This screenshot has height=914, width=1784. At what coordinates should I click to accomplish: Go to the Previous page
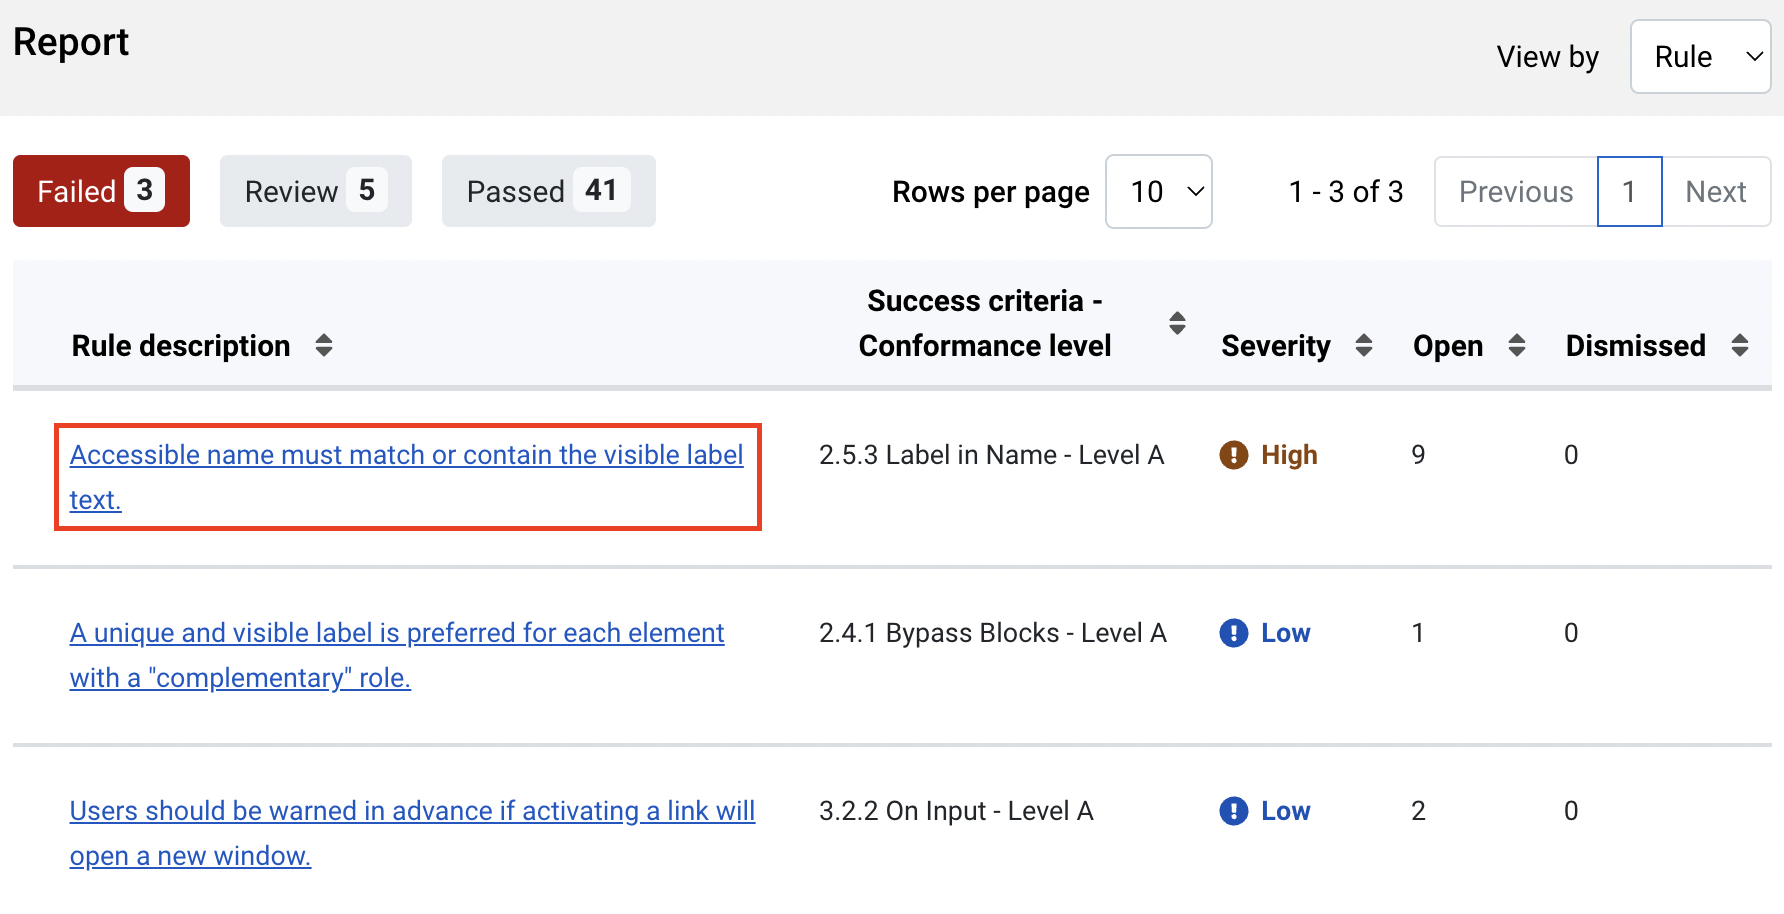click(1515, 191)
